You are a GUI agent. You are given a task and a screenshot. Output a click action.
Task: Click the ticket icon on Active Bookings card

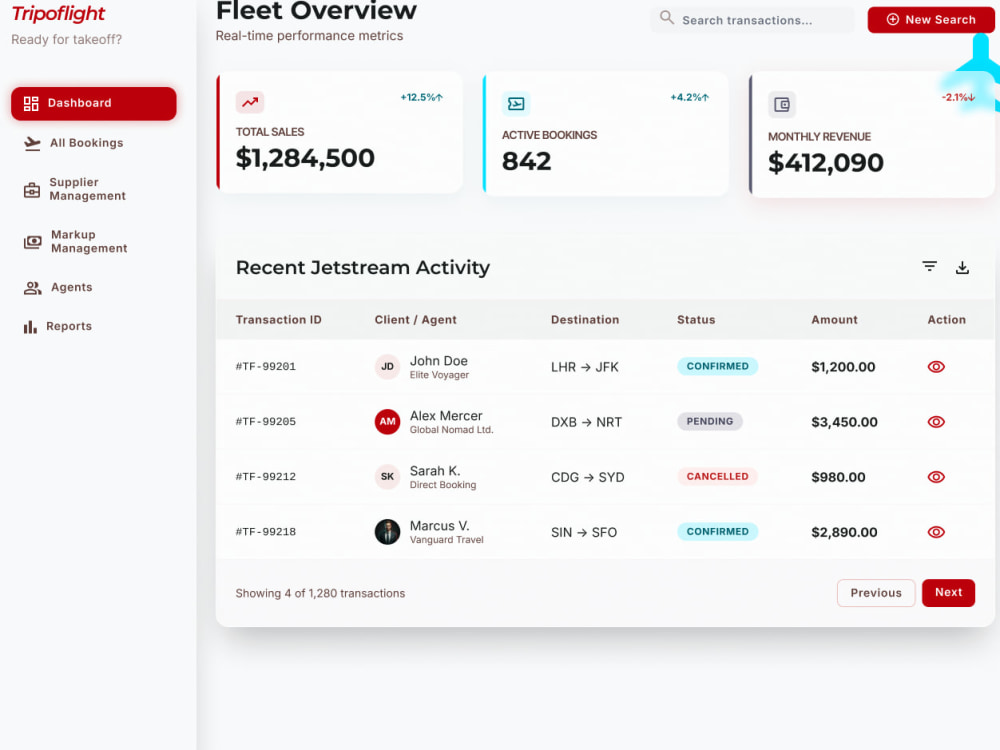coord(516,103)
